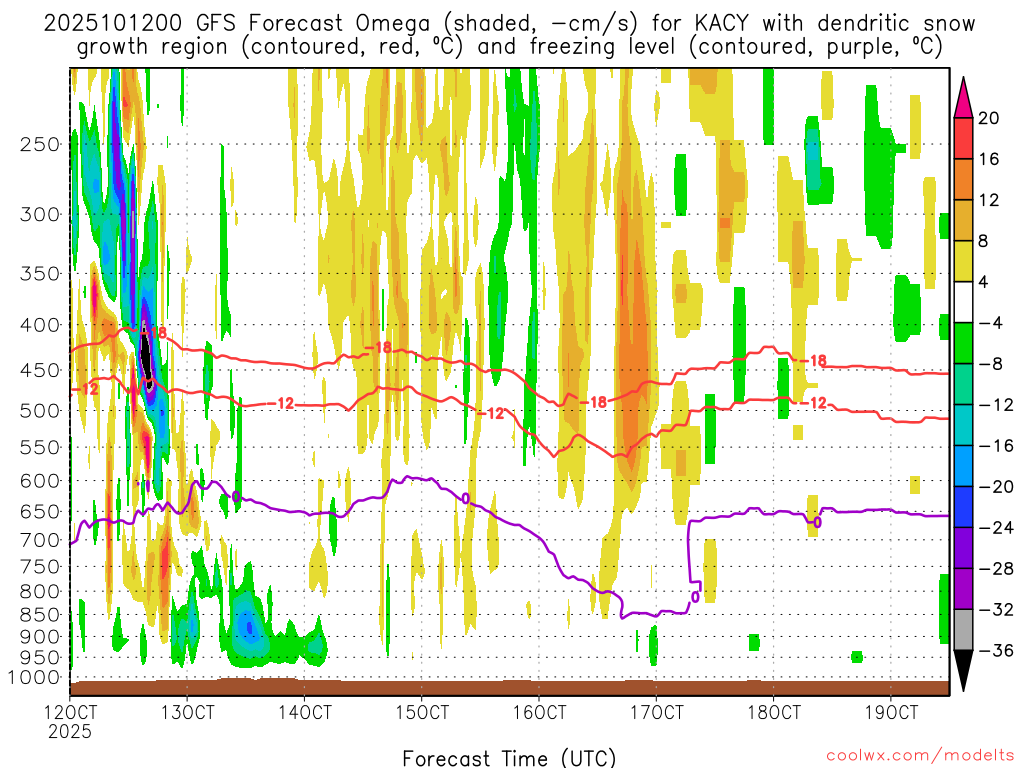
Task: Click the colorbar value -20
Action: tap(995, 487)
